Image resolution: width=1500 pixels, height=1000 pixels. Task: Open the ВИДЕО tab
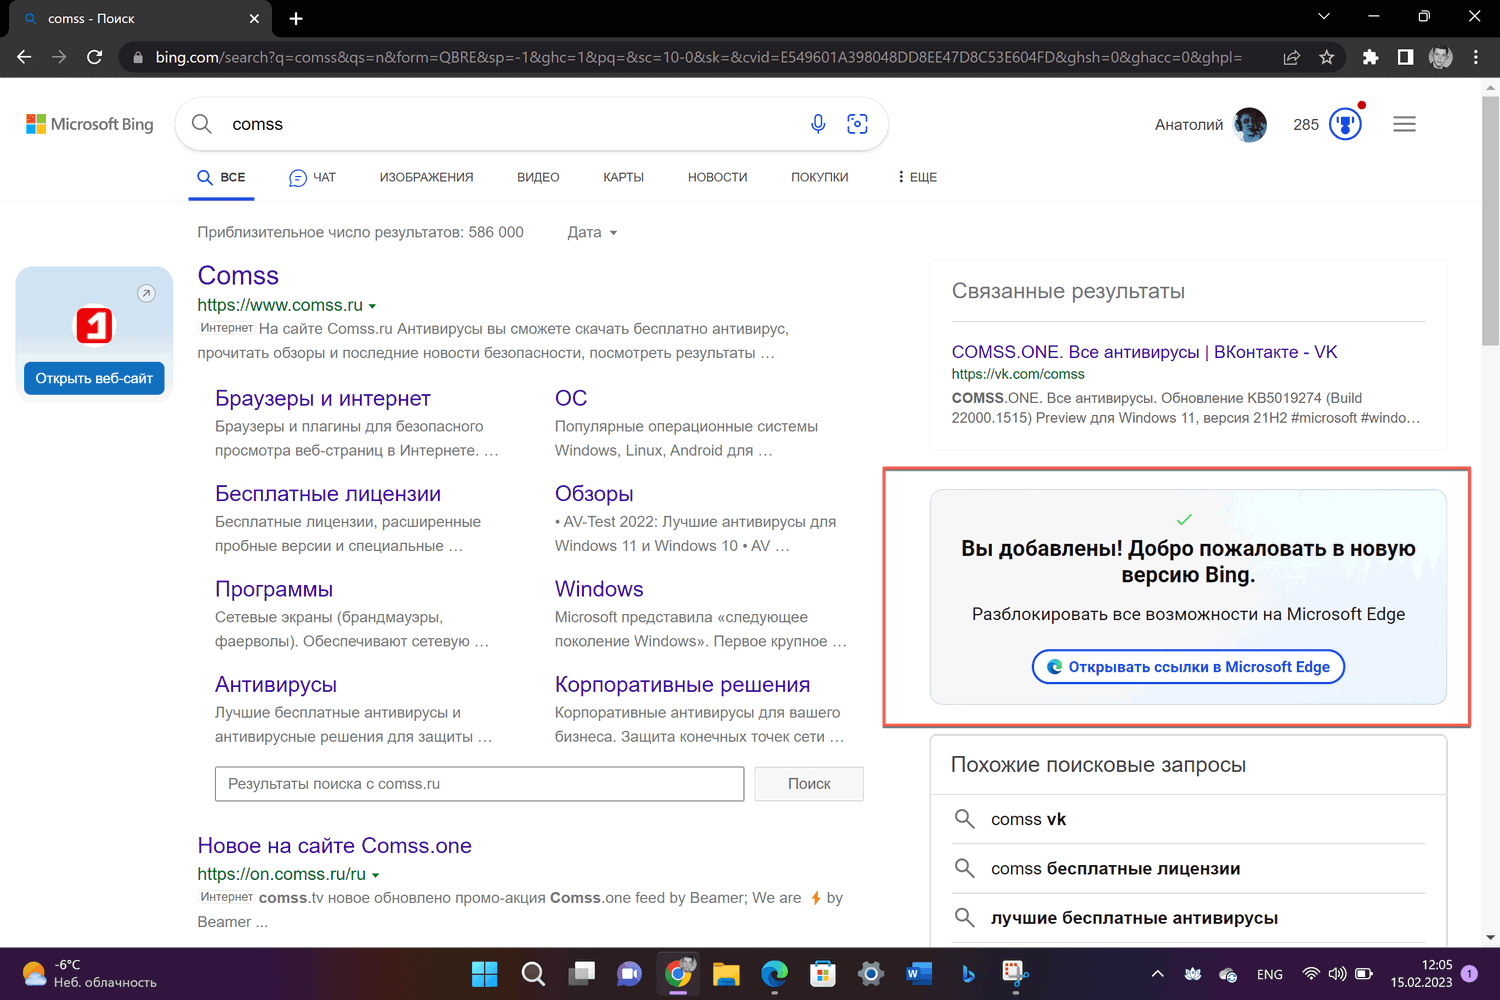[x=538, y=177]
